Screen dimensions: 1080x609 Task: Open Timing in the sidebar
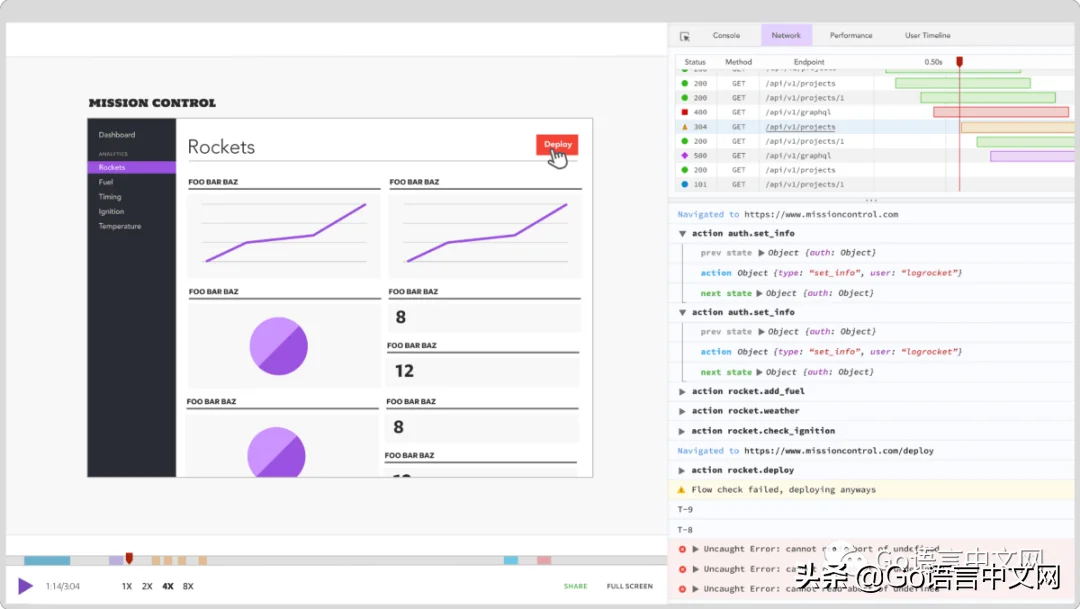click(x=110, y=197)
